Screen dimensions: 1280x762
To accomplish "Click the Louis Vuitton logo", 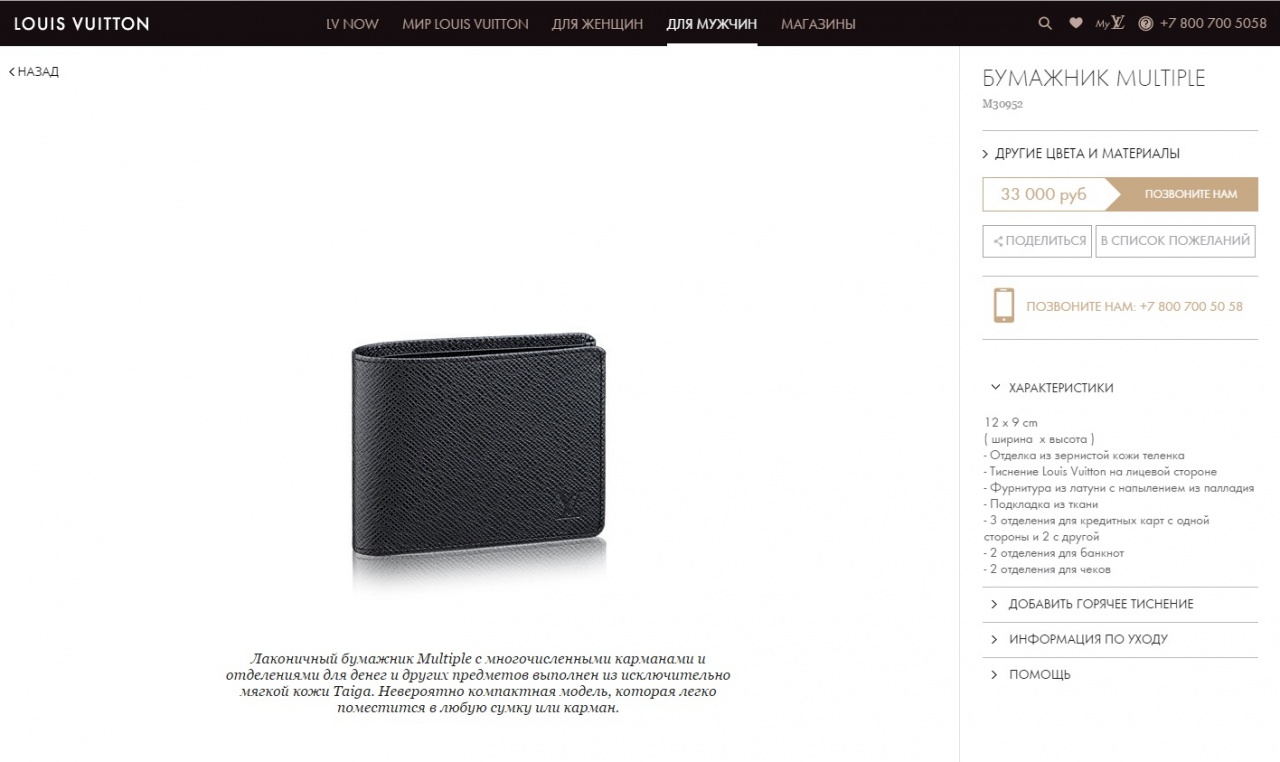I will [x=81, y=23].
